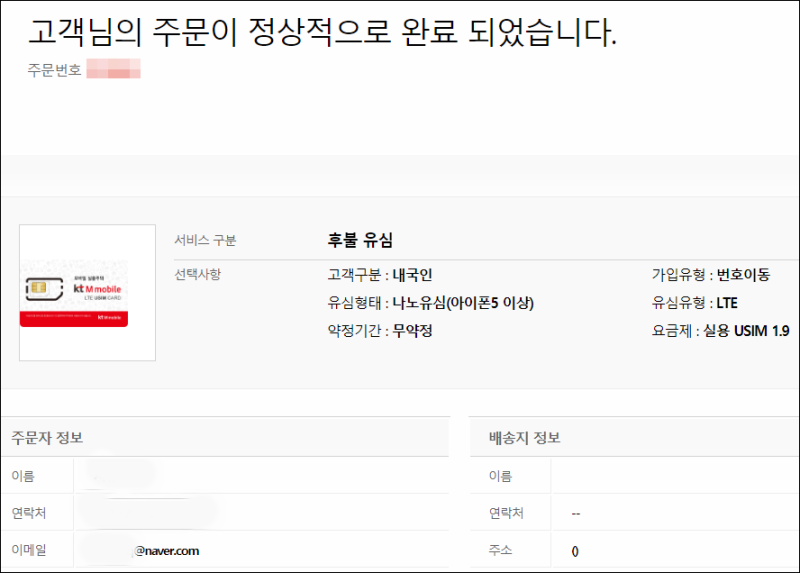The width and height of the screenshot is (800, 573).
Task: Select the 유심형태 나노유심 text
Action: coord(431,303)
